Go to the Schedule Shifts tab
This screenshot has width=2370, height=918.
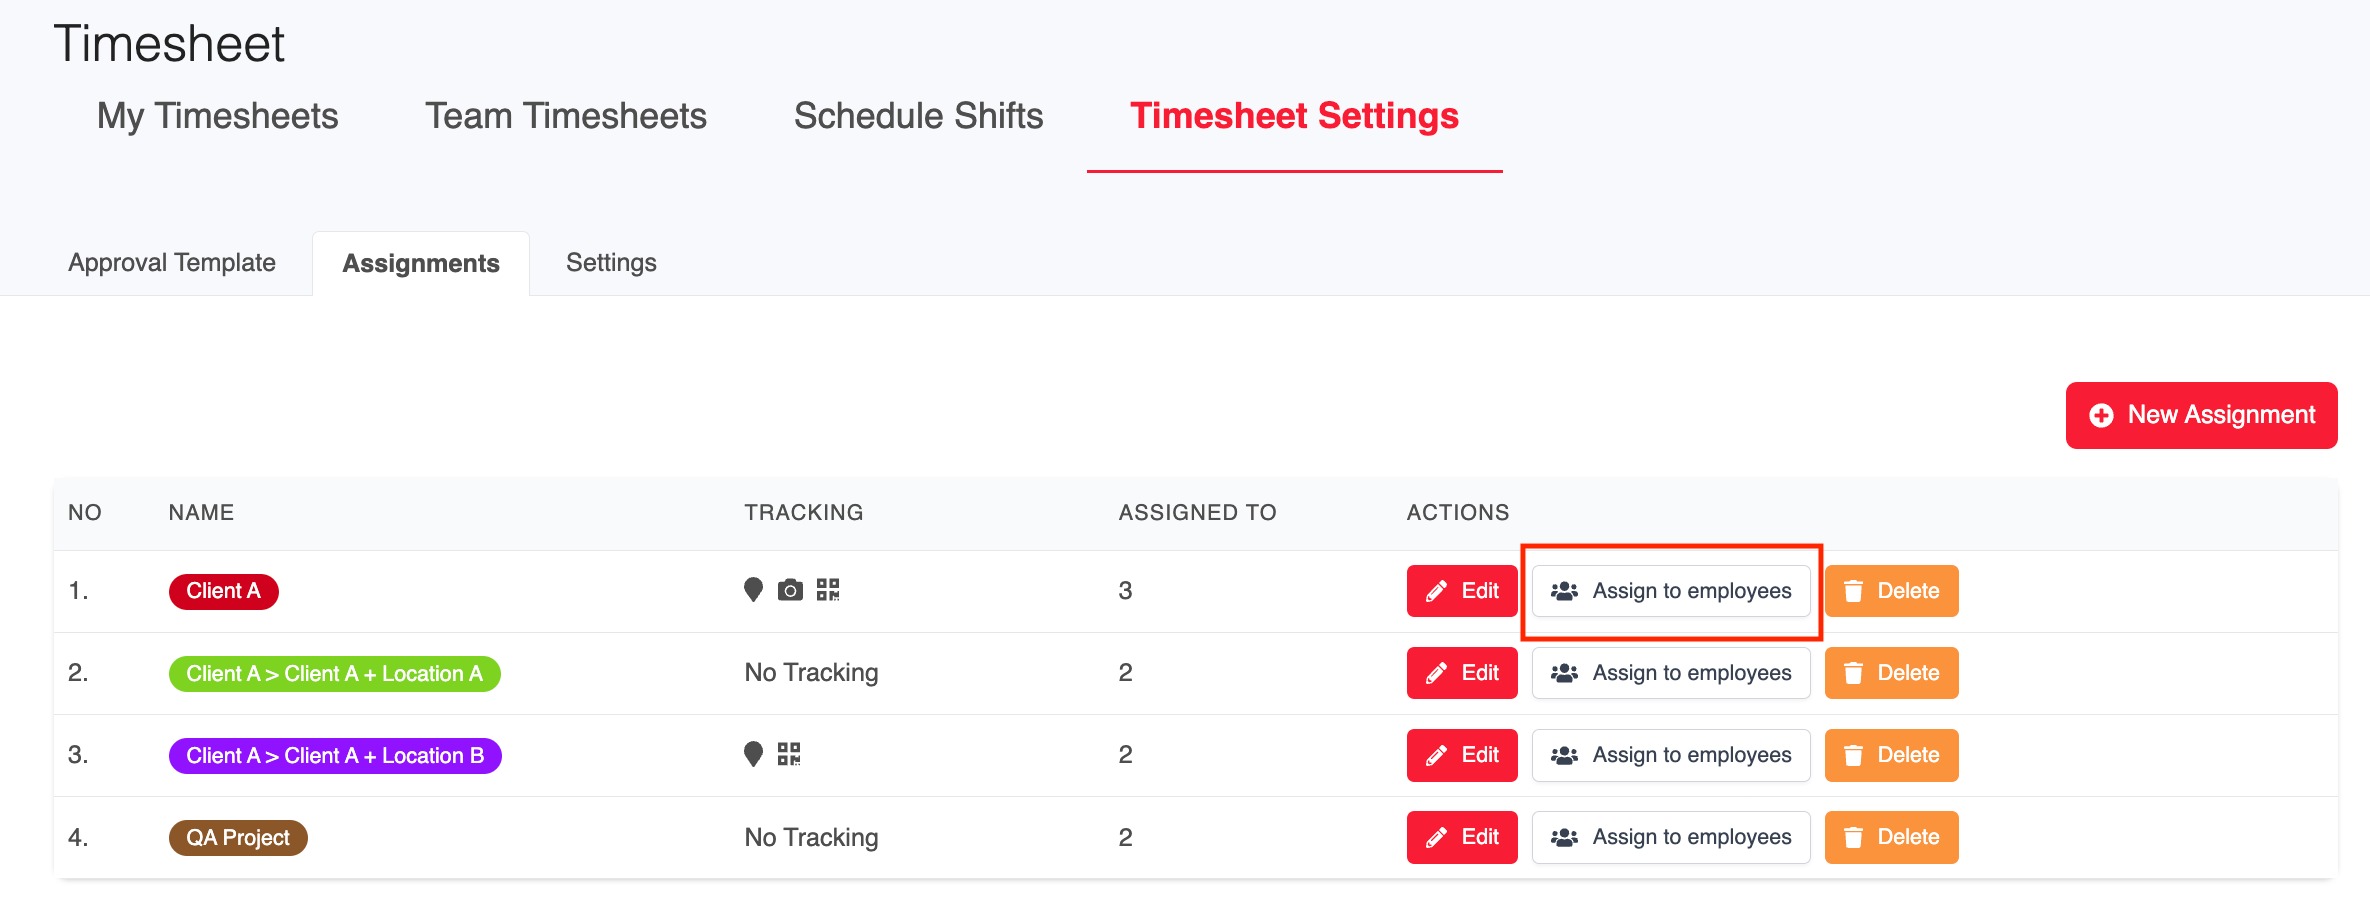[x=918, y=116]
